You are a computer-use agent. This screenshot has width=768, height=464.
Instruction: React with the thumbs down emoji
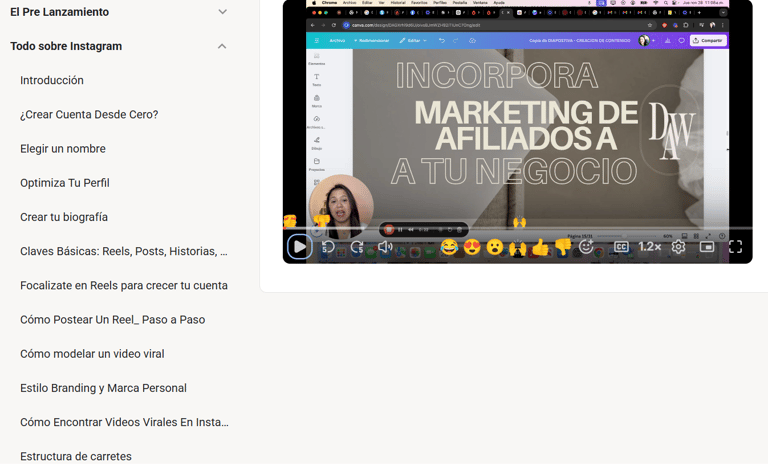pos(563,247)
